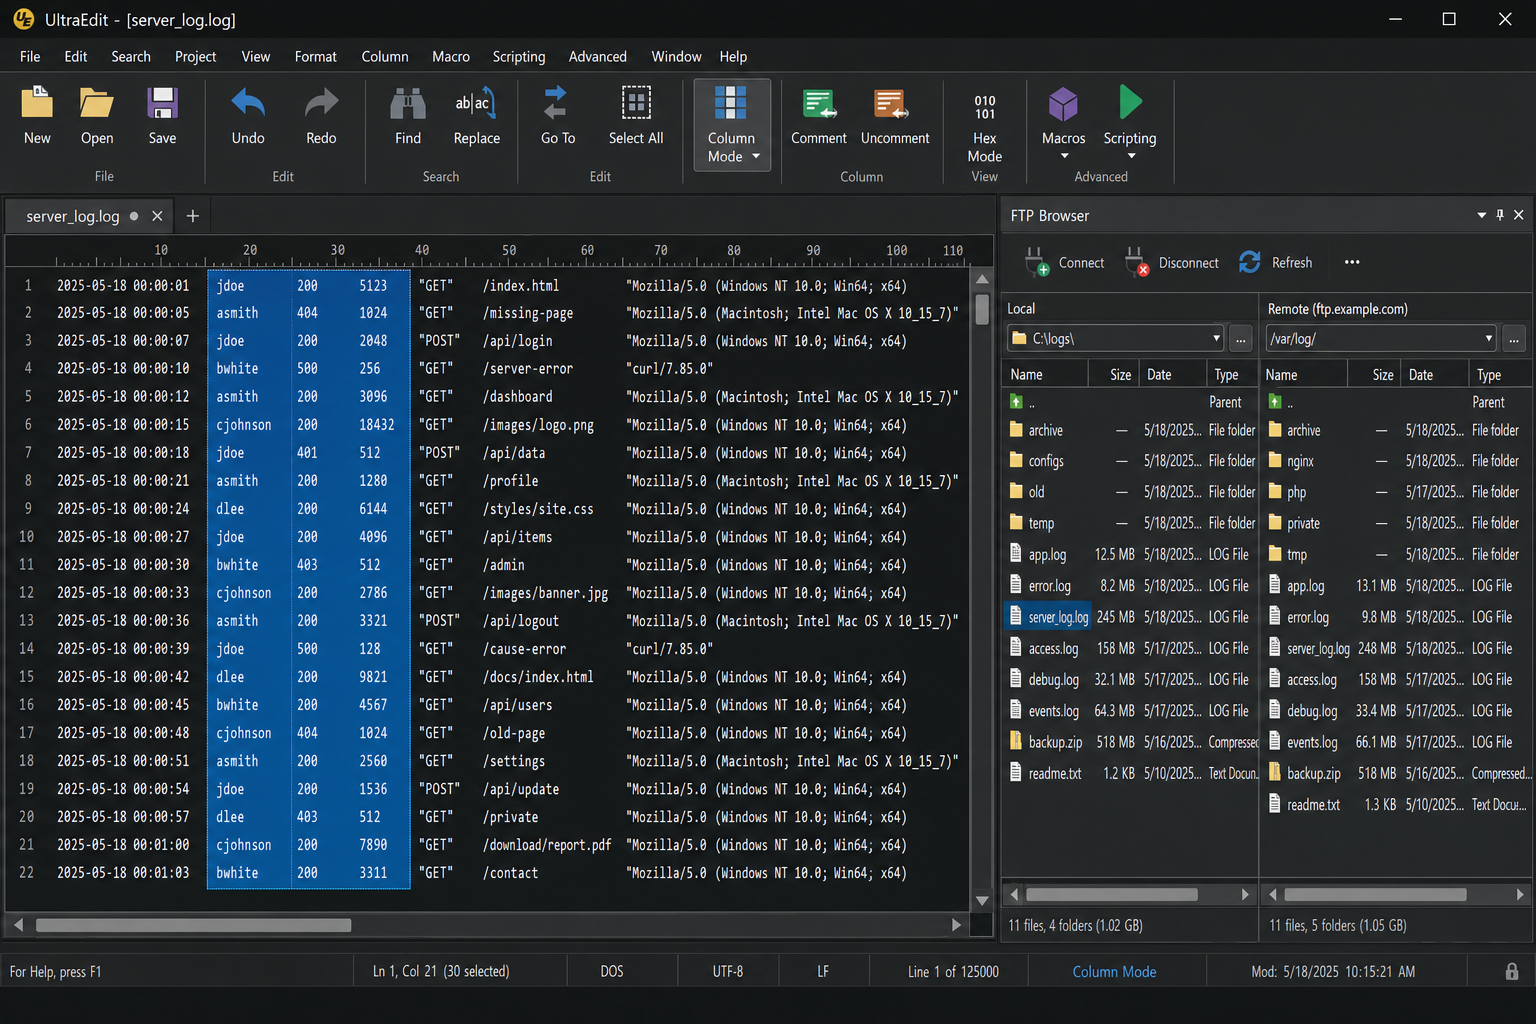Undo the last edit
1536x1024 pixels.
click(248, 103)
